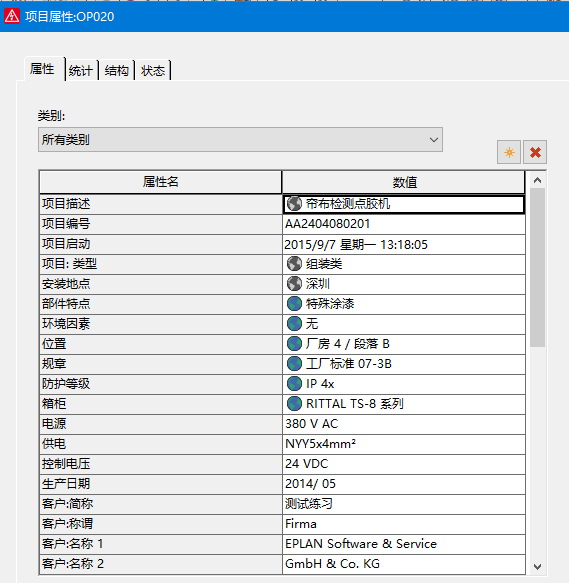Click the new property star icon
The image size is (569, 583).
[x=509, y=152]
